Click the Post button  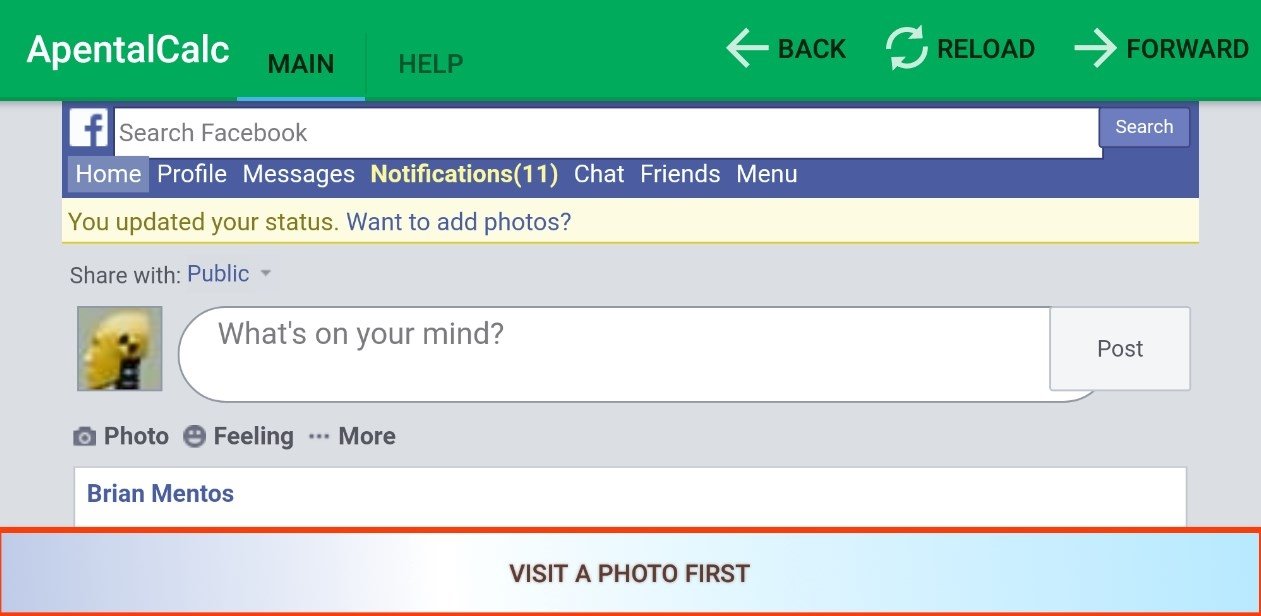tap(1120, 348)
